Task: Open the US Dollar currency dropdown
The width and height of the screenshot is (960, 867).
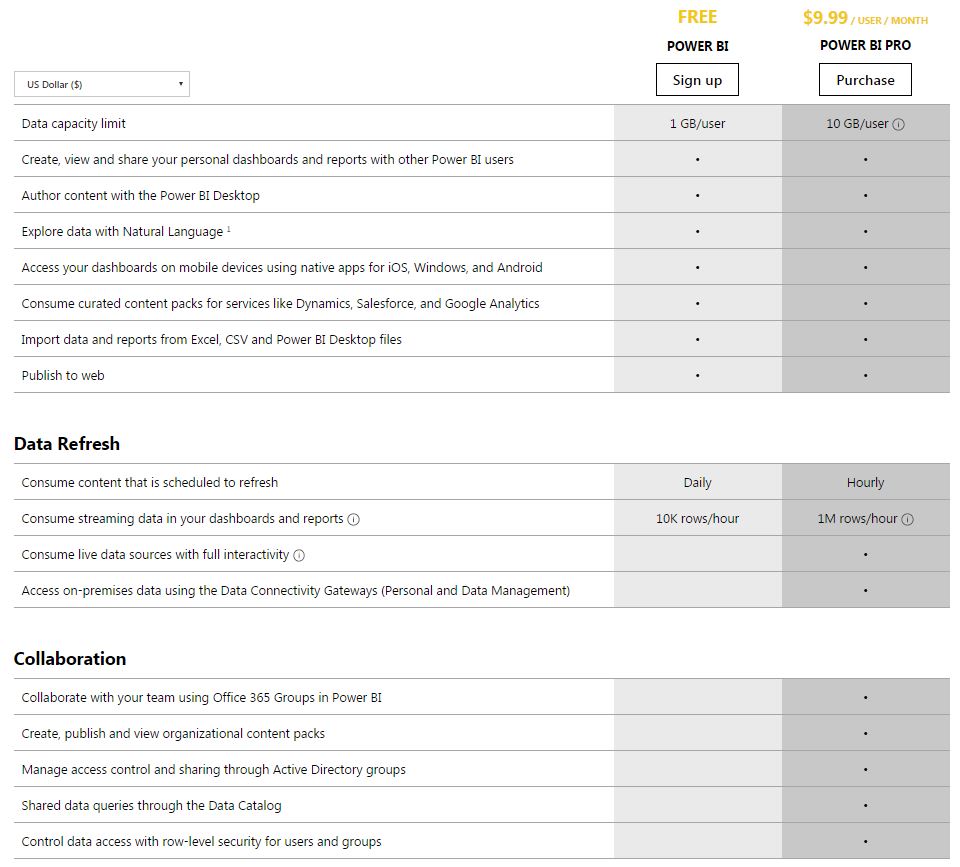Action: pyautogui.click(x=102, y=84)
